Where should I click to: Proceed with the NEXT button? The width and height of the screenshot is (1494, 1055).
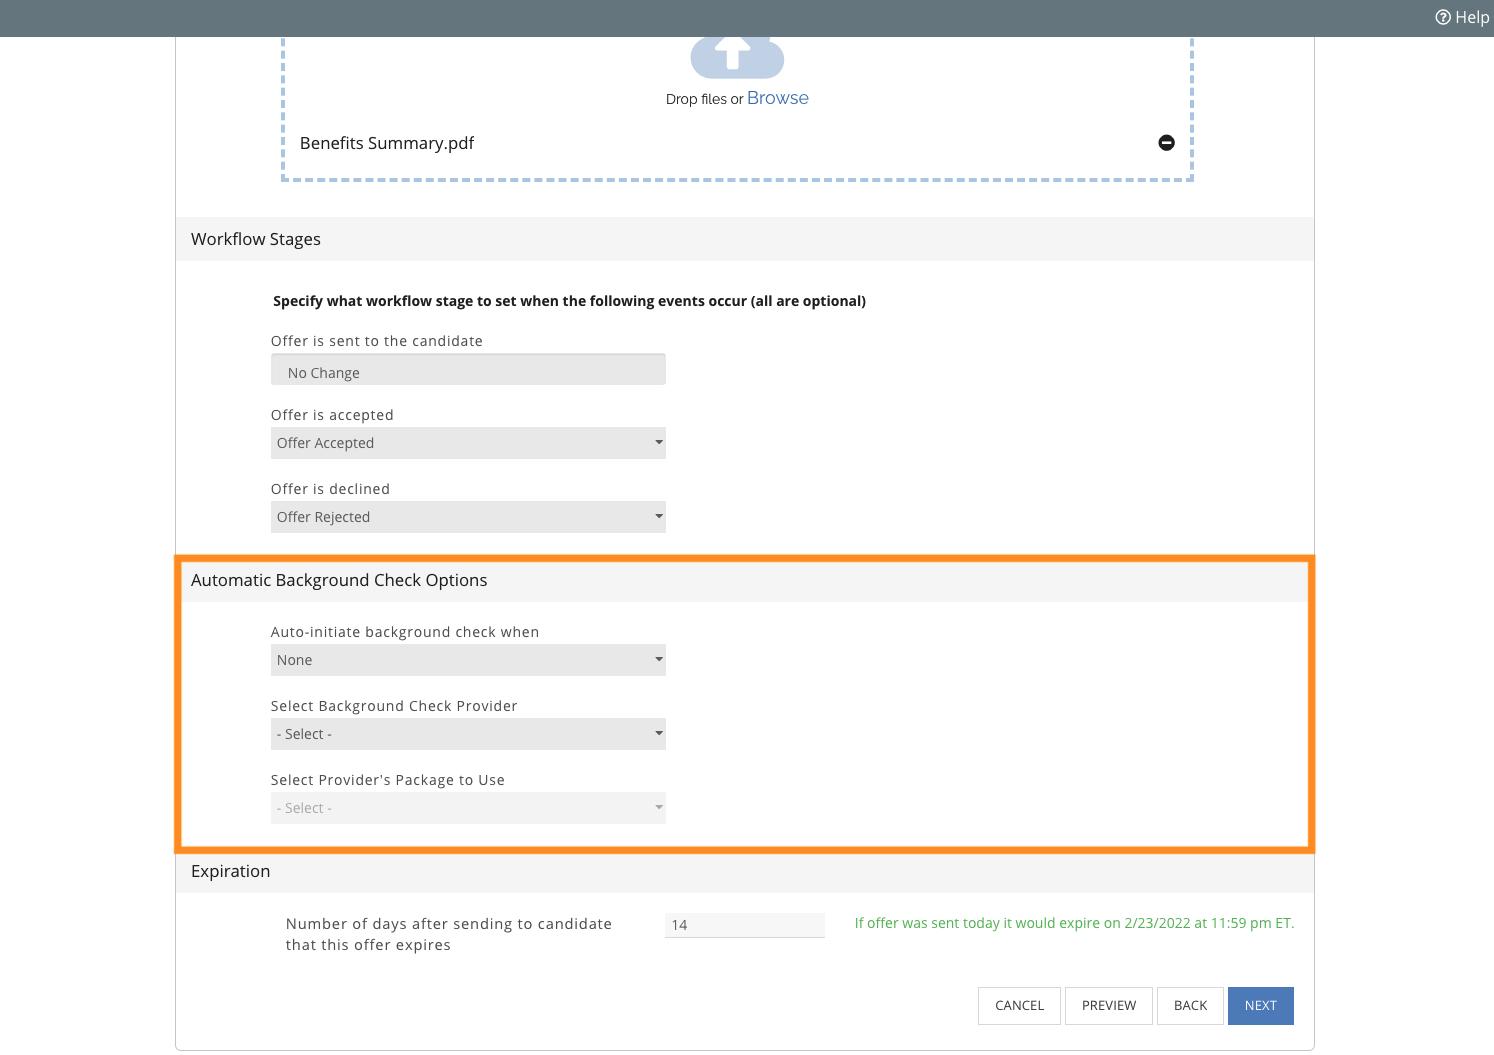[1260, 1006]
